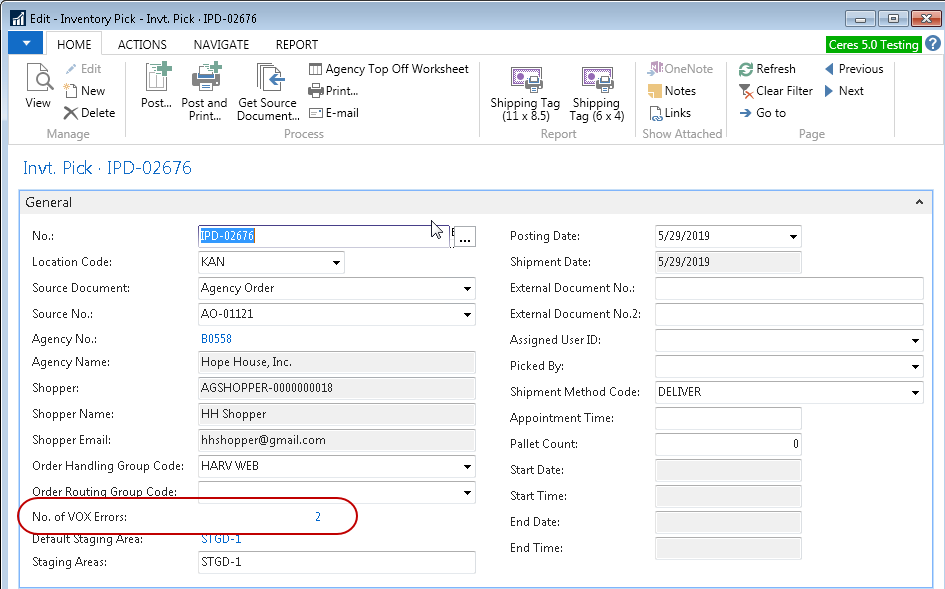Print Shipping Tag (6 x 4)
The width and height of the screenshot is (945, 589).
point(596,80)
